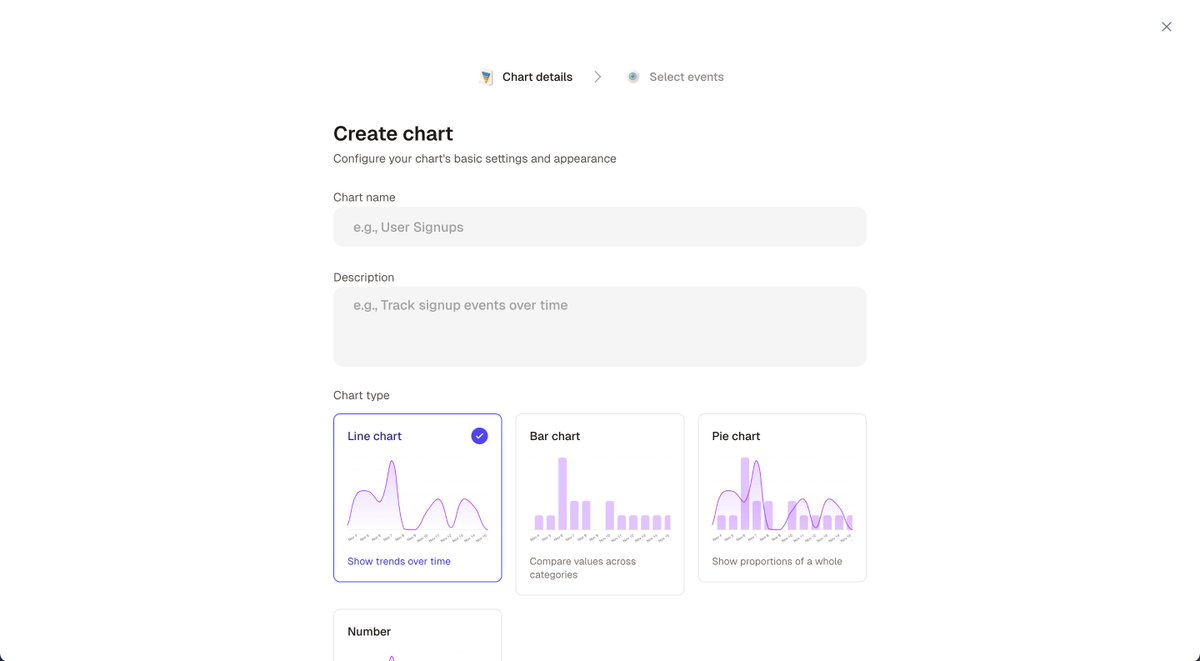Click 'Compare values across categories' text

583,568
